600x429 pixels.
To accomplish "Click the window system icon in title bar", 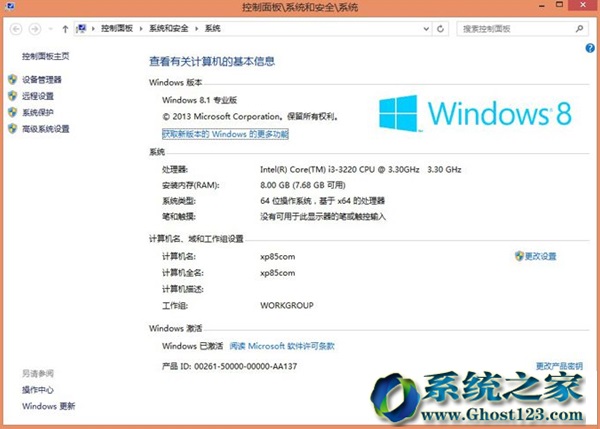I will point(10,6).
